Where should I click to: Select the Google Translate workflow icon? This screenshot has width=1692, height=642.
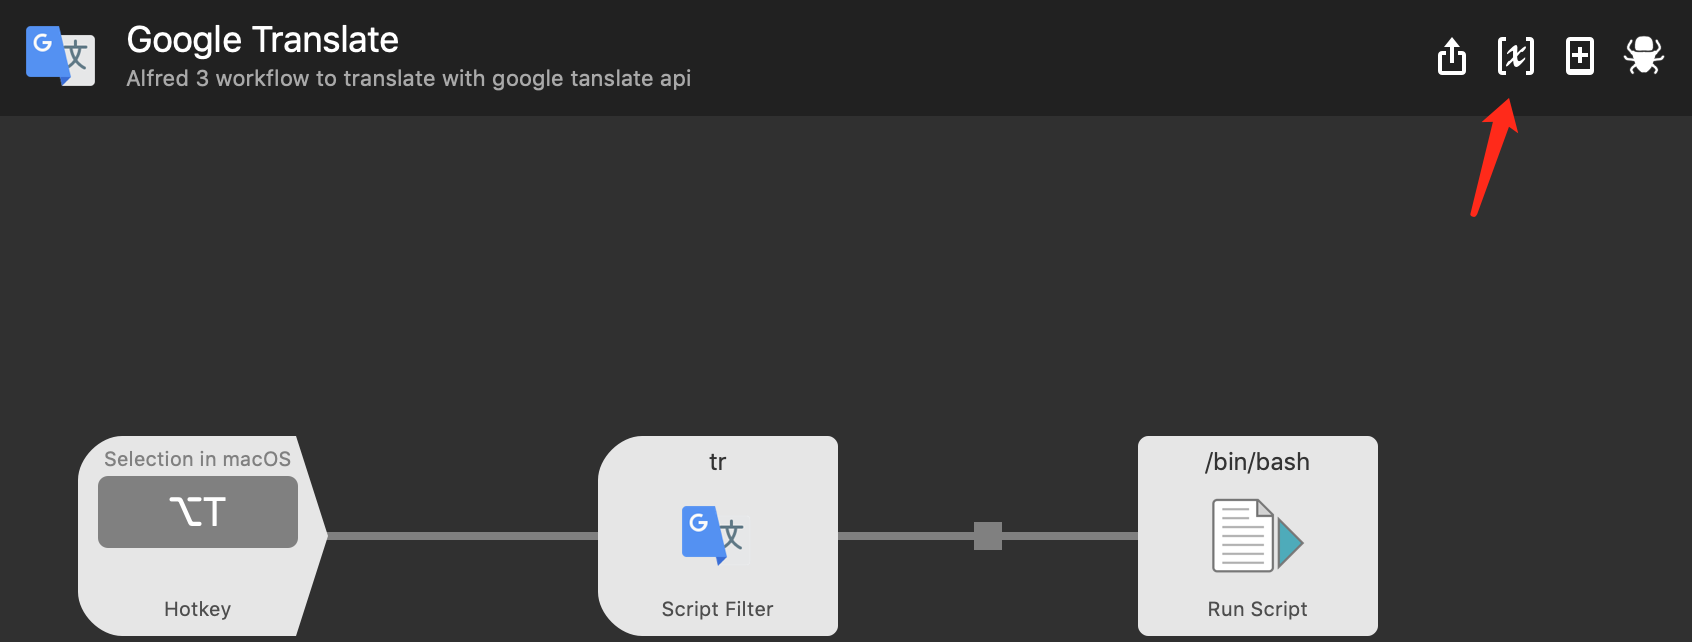tap(60, 57)
